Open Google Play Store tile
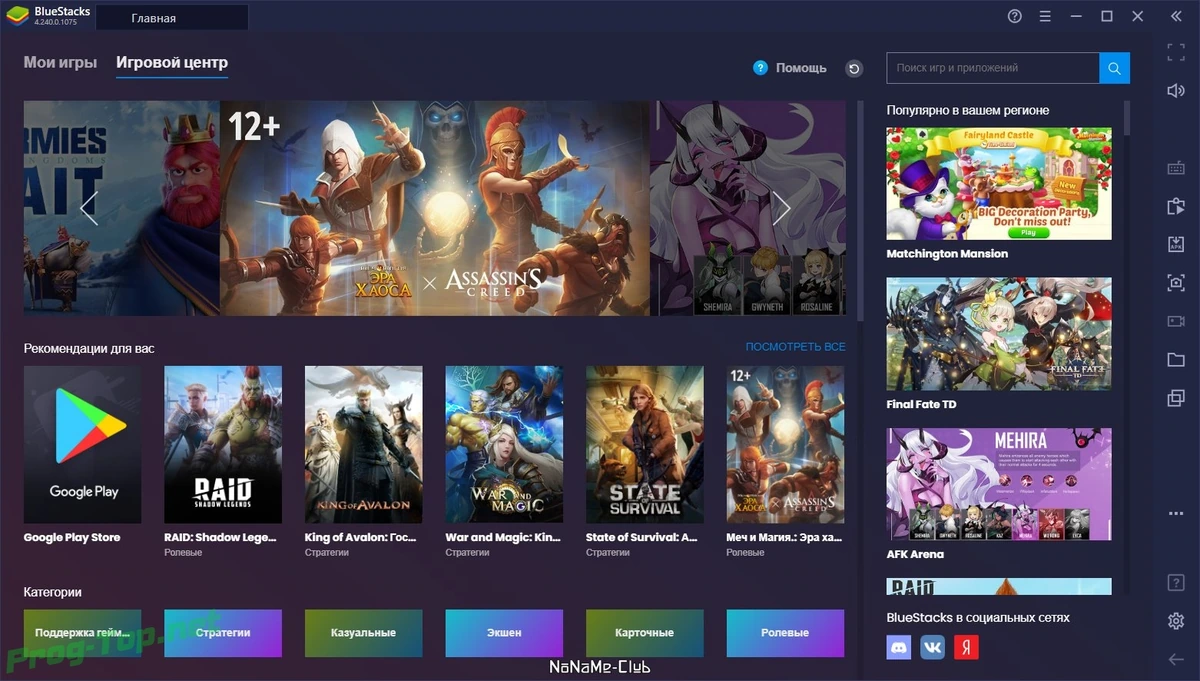Image resolution: width=1200 pixels, height=681 pixels. (83, 444)
